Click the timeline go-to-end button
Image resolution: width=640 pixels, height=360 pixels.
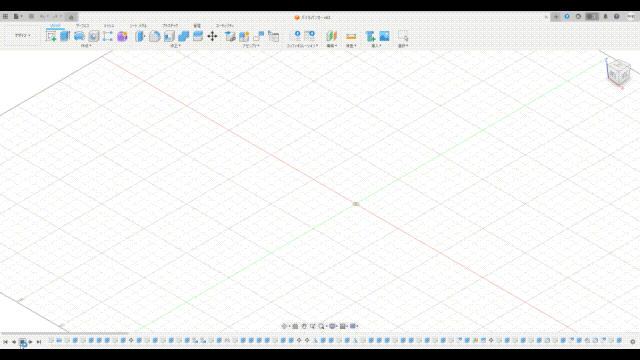tap(39, 342)
